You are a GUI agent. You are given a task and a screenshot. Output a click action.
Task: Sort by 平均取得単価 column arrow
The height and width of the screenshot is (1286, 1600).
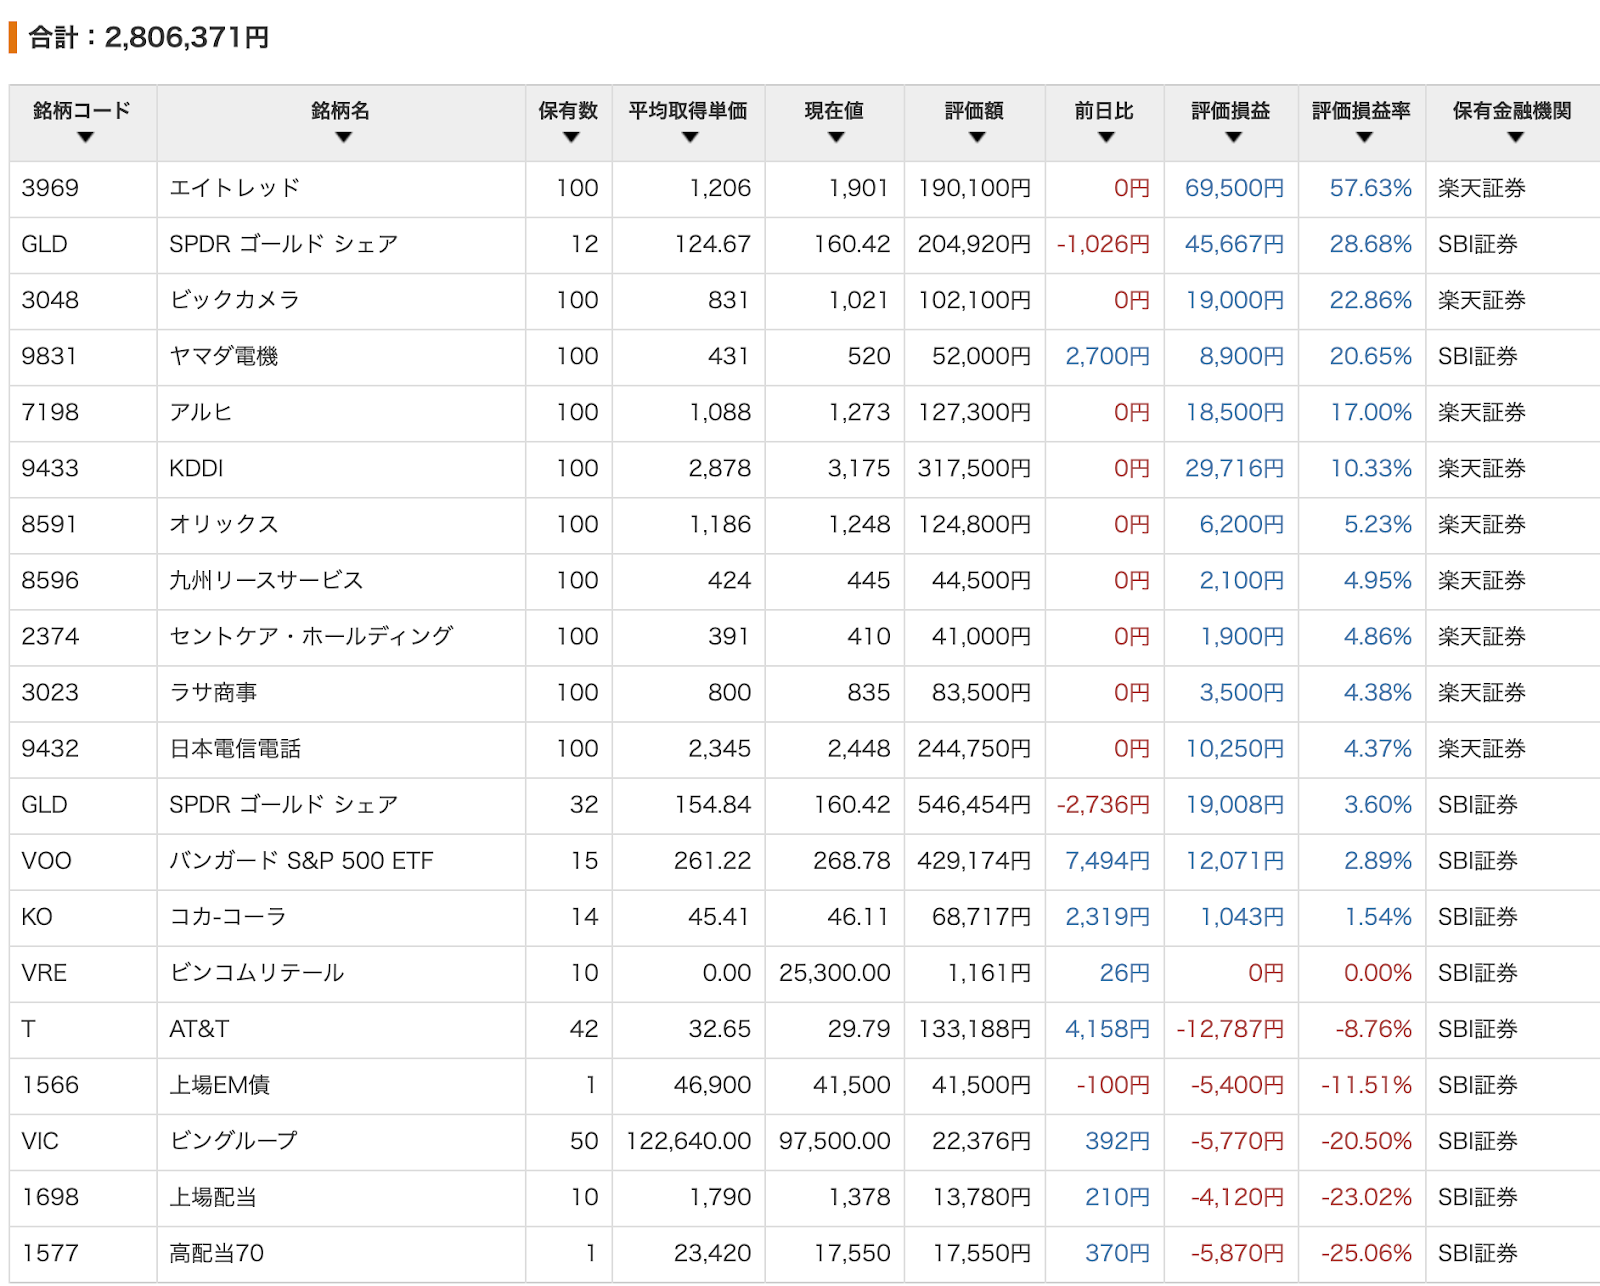click(690, 137)
